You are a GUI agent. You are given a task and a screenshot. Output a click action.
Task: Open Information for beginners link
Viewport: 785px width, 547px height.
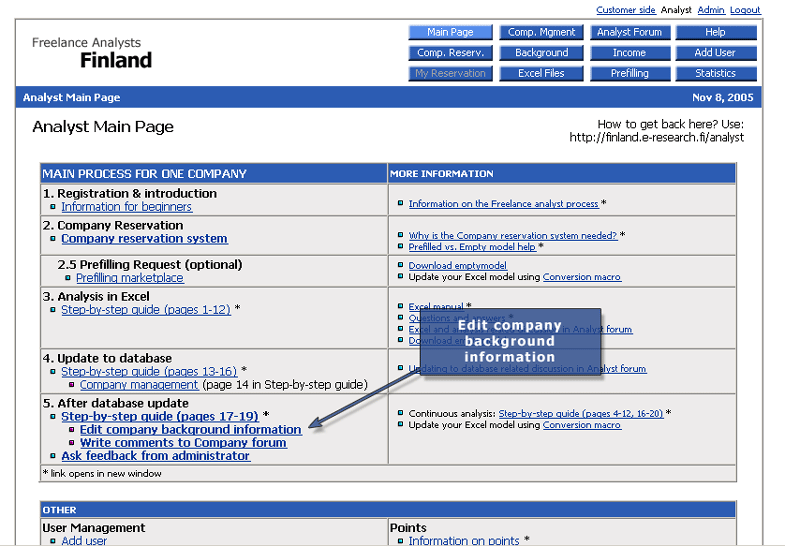point(127,207)
